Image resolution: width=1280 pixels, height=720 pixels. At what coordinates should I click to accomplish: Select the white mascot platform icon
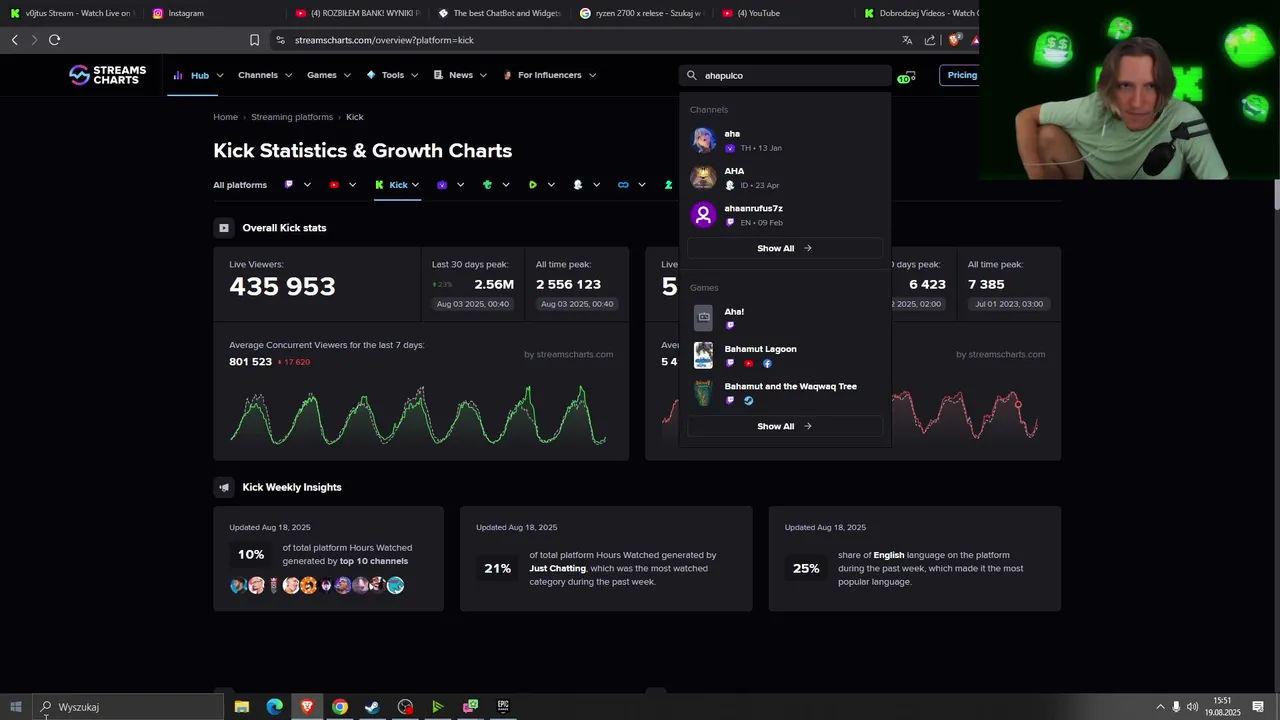tap(578, 185)
